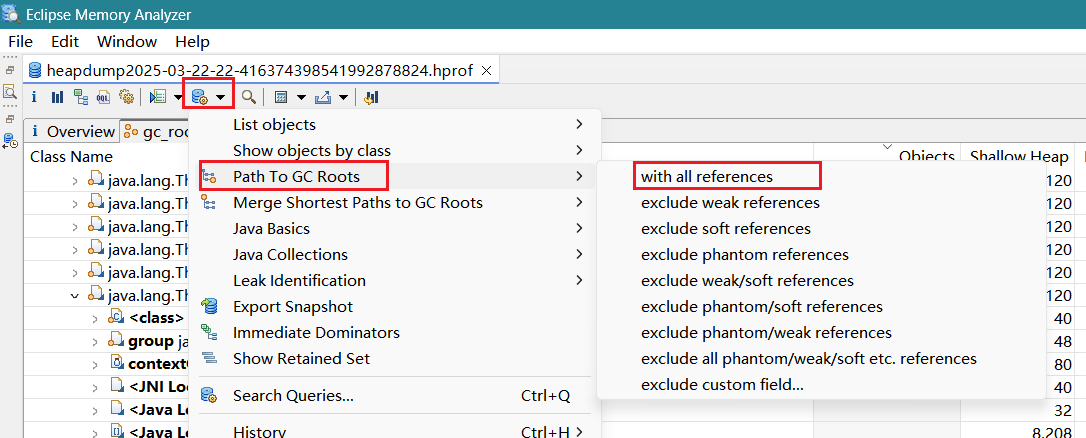The image size is (1086, 438).
Task: Open the Java Collections submenu
Action: click(395, 254)
